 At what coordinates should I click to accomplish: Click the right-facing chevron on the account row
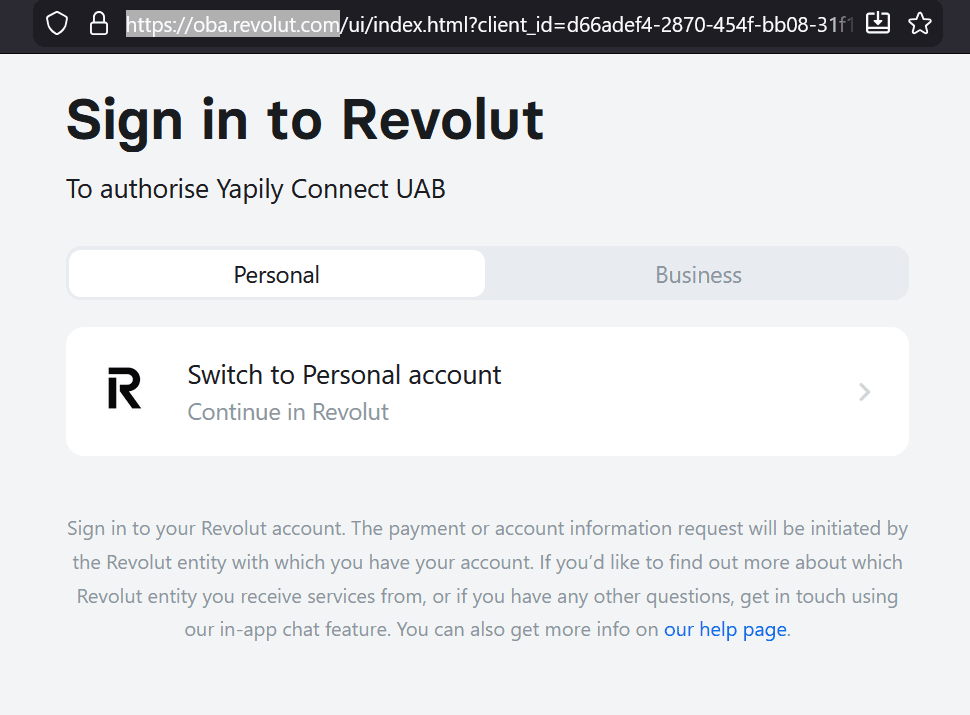pos(863,391)
